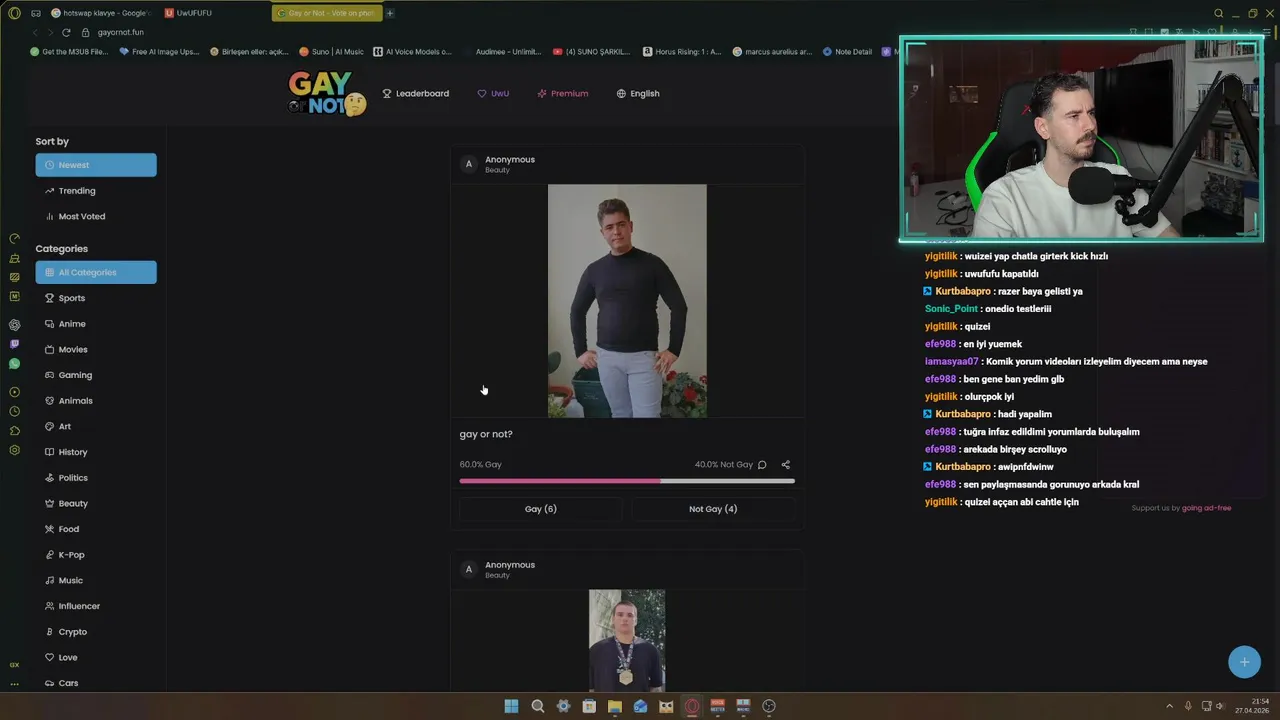Sort posts by Newest
Image resolution: width=1280 pixels, height=720 pixels.
[96, 165]
